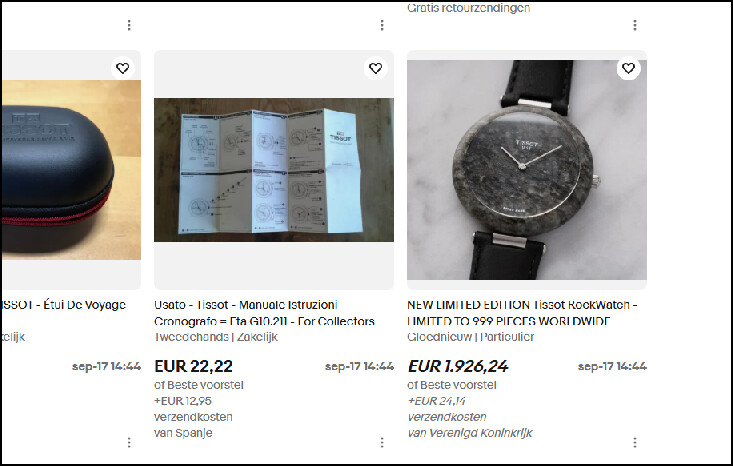
Task: Open the Étui De Voyage listing title
Action: pyautogui.click(x=64, y=305)
